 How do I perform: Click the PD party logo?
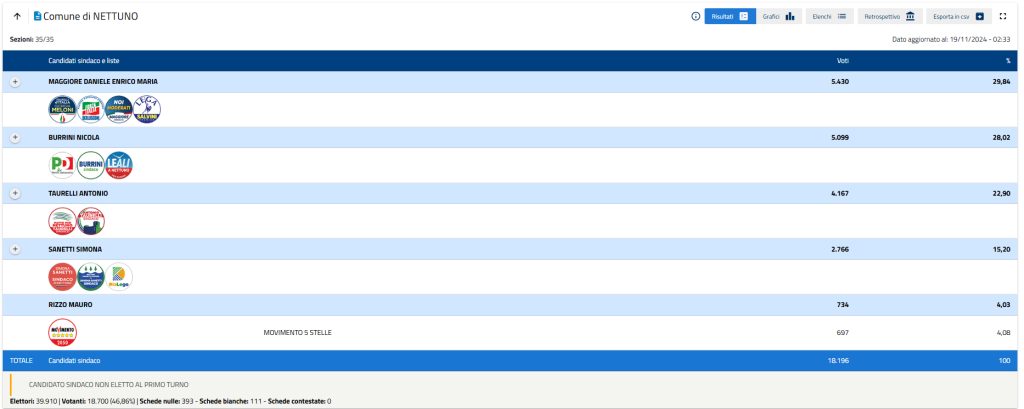click(62, 165)
